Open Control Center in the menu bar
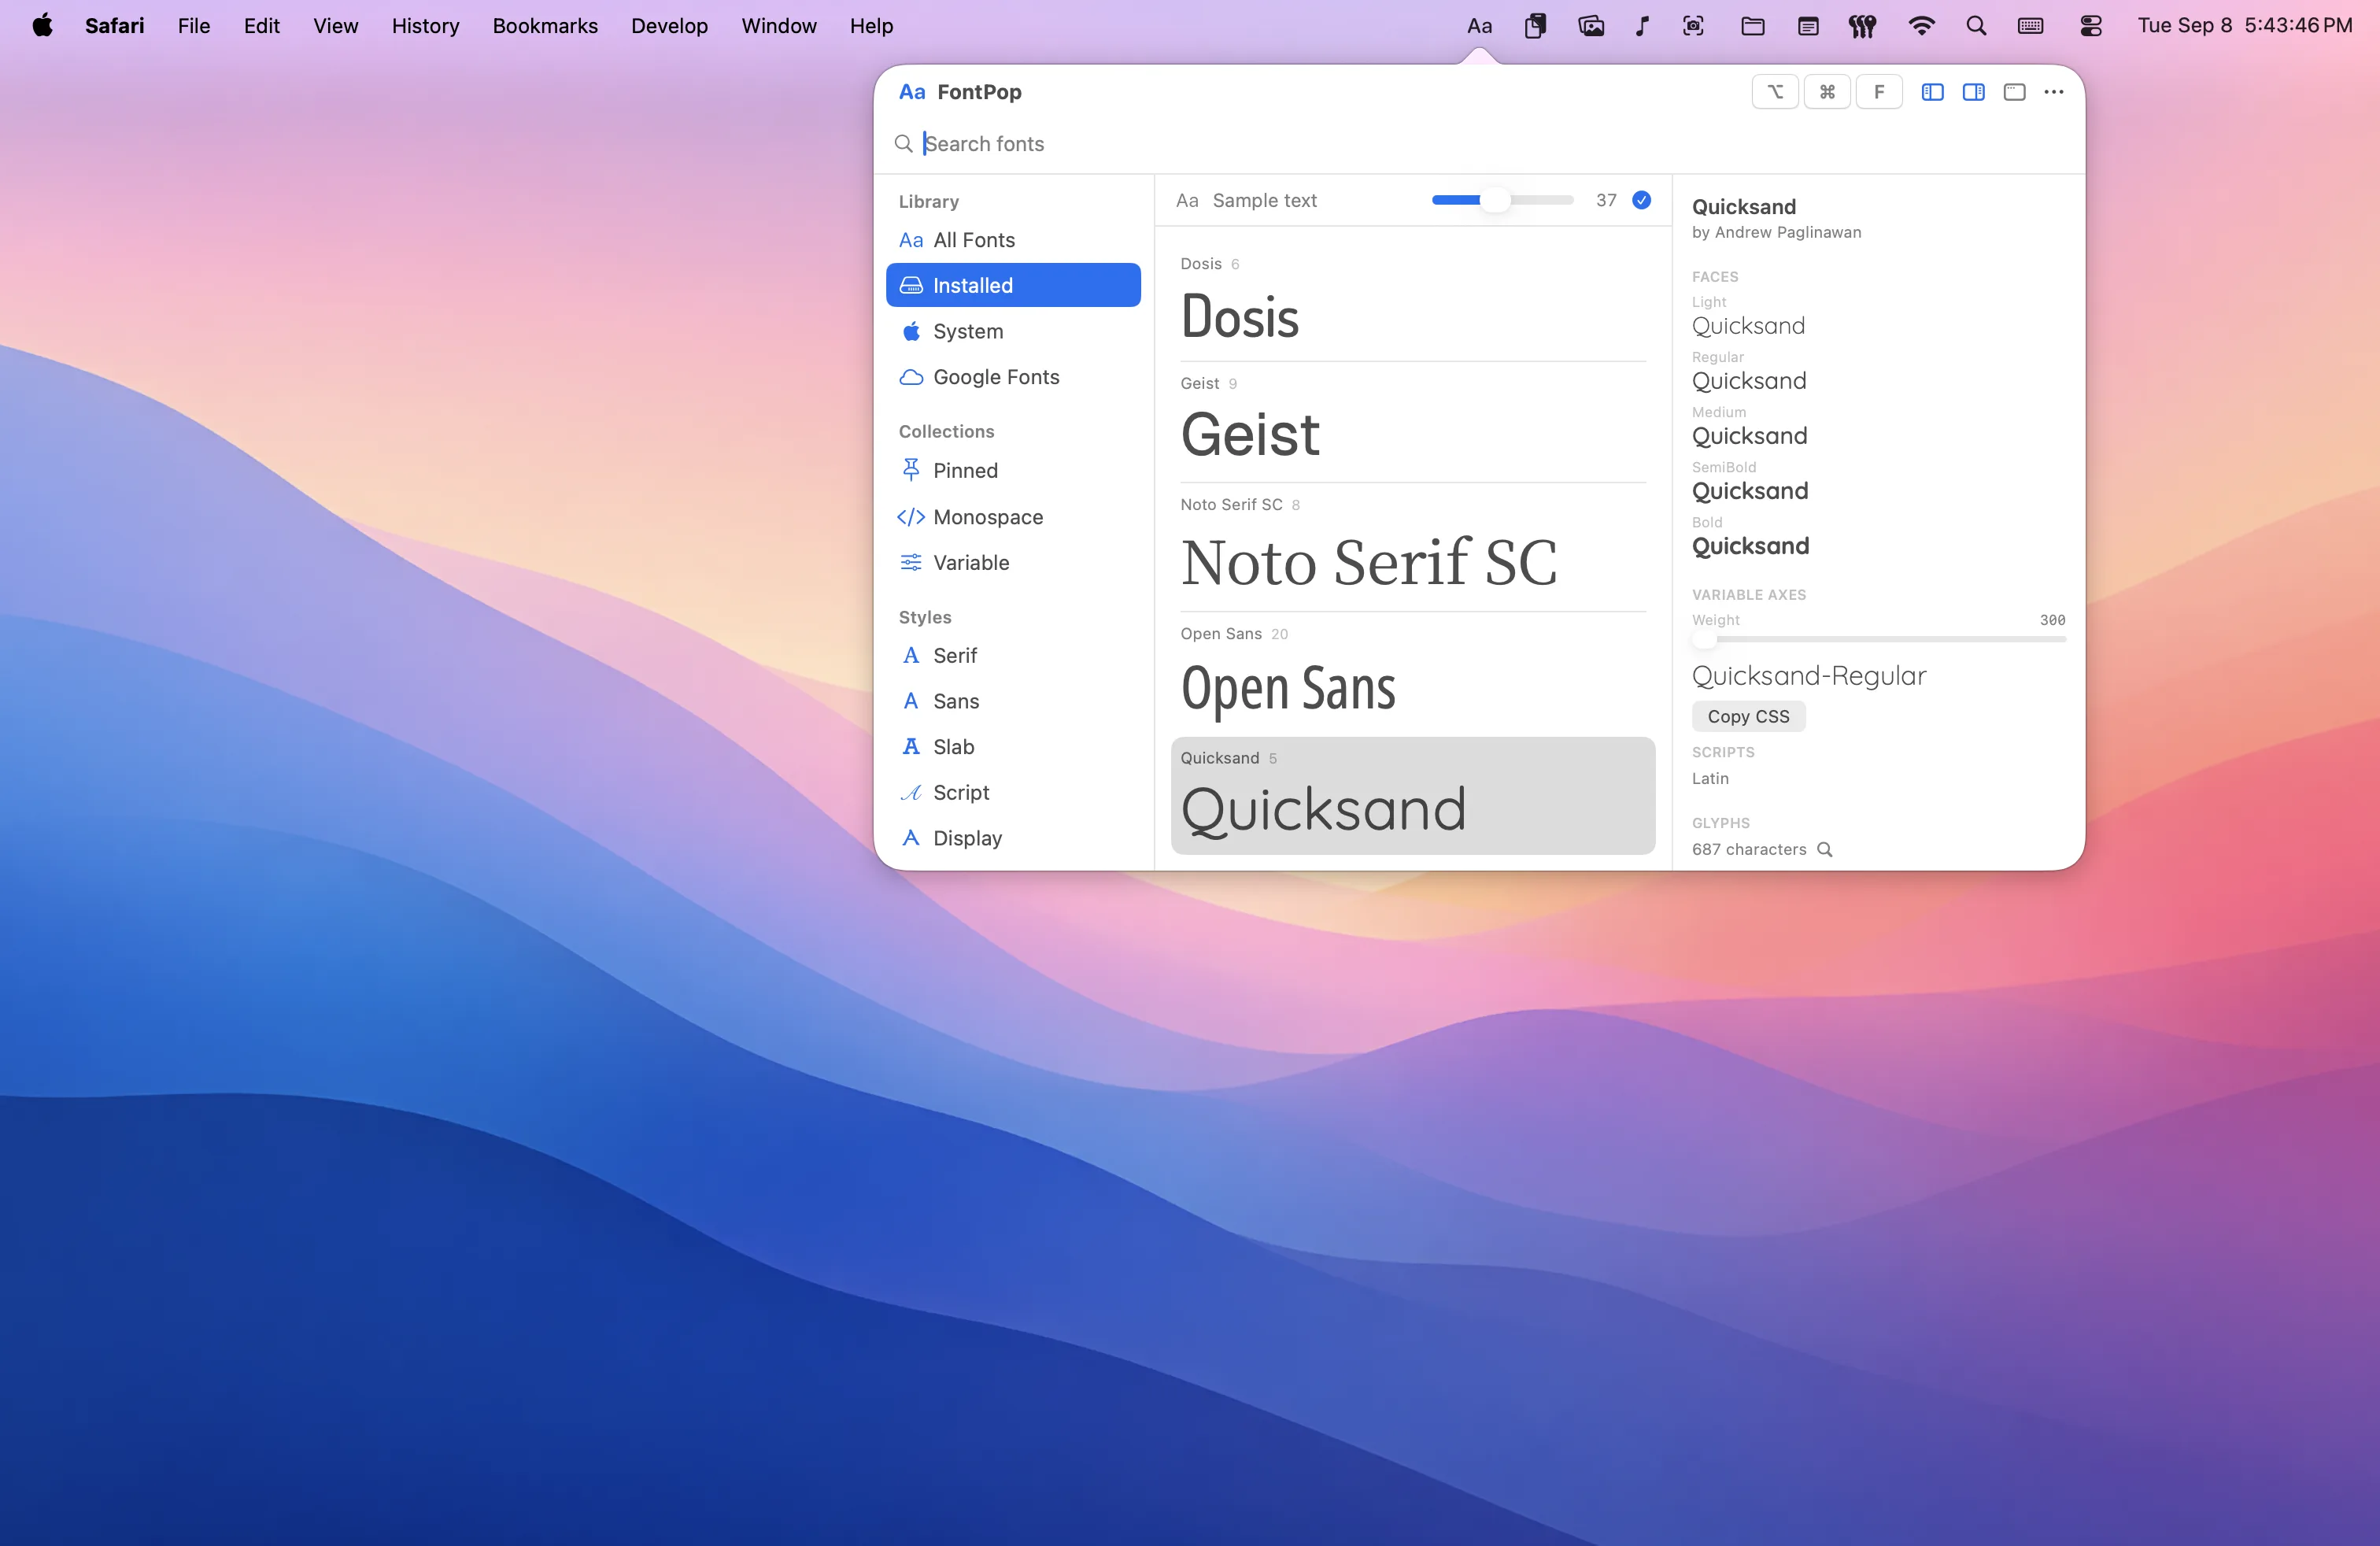Image resolution: width=2380 pixels, height=1546 pixels. click(x=2091, y=26)
